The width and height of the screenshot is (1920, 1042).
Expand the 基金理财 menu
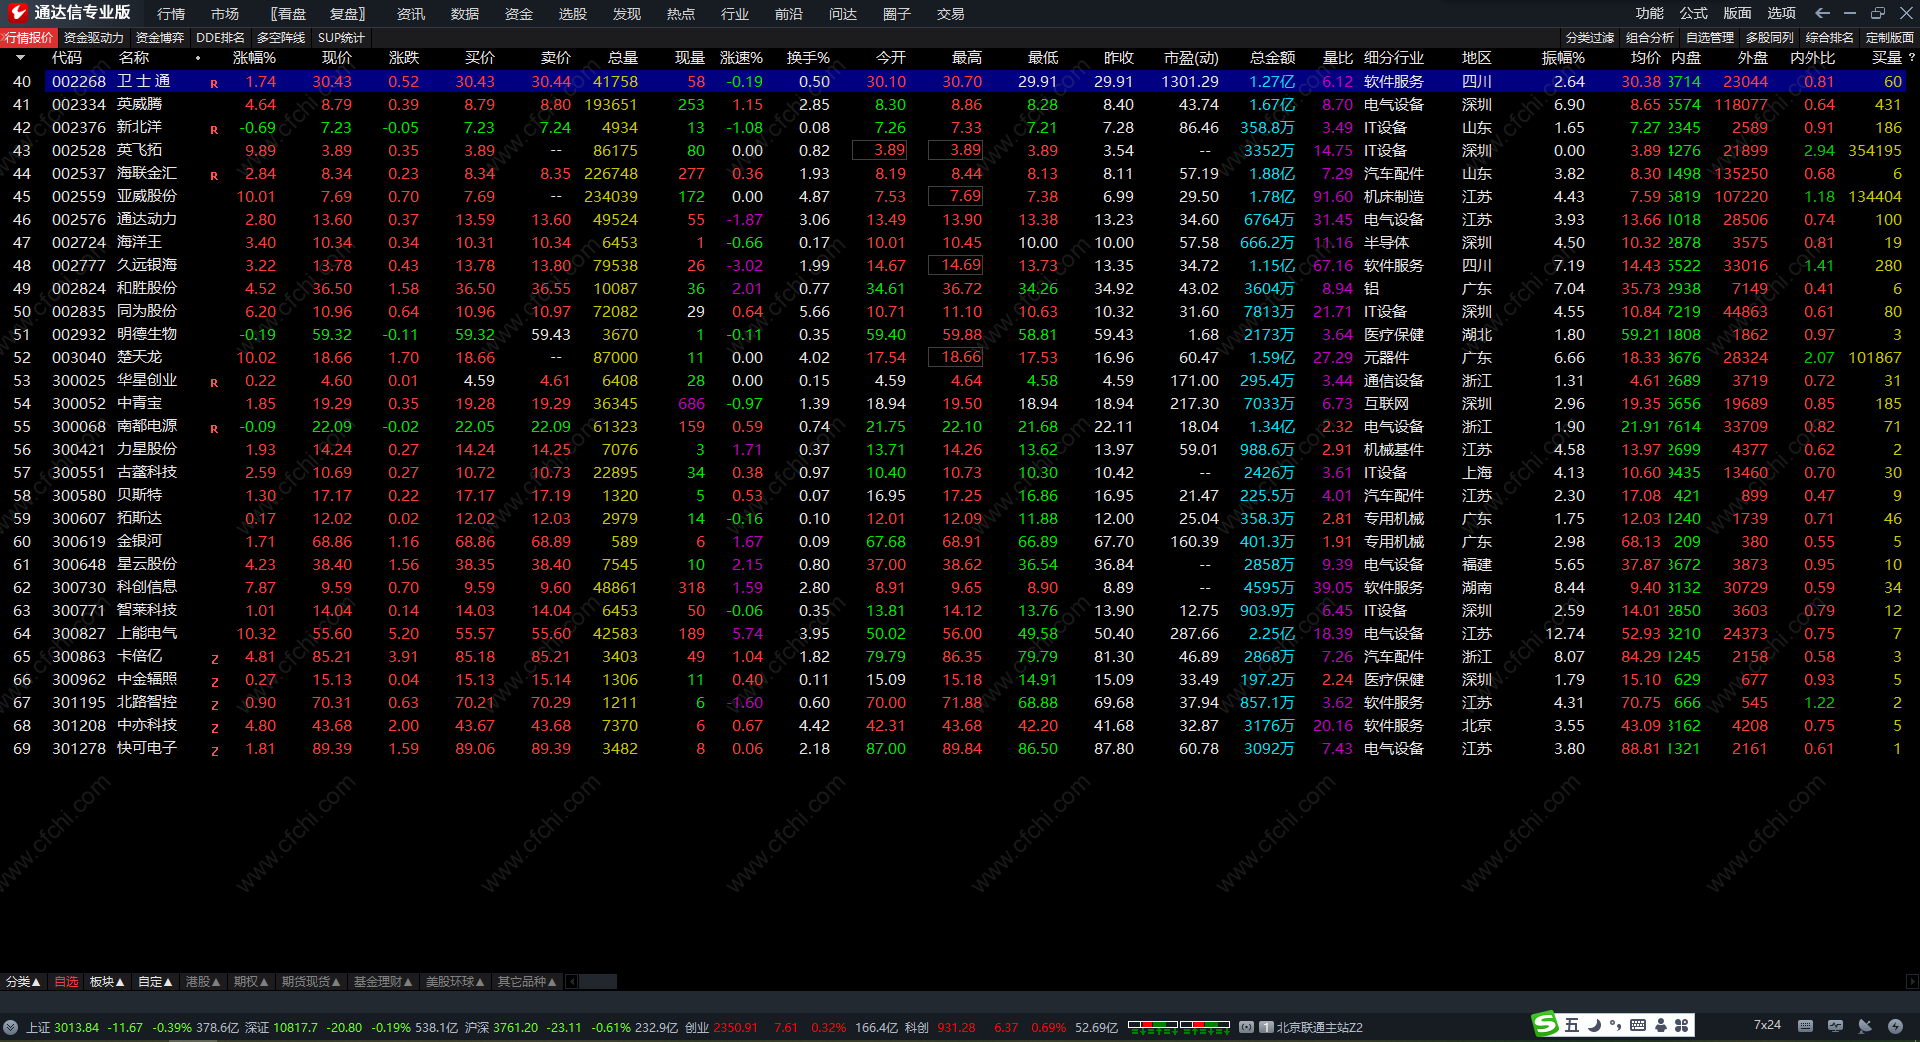point(383,982)
